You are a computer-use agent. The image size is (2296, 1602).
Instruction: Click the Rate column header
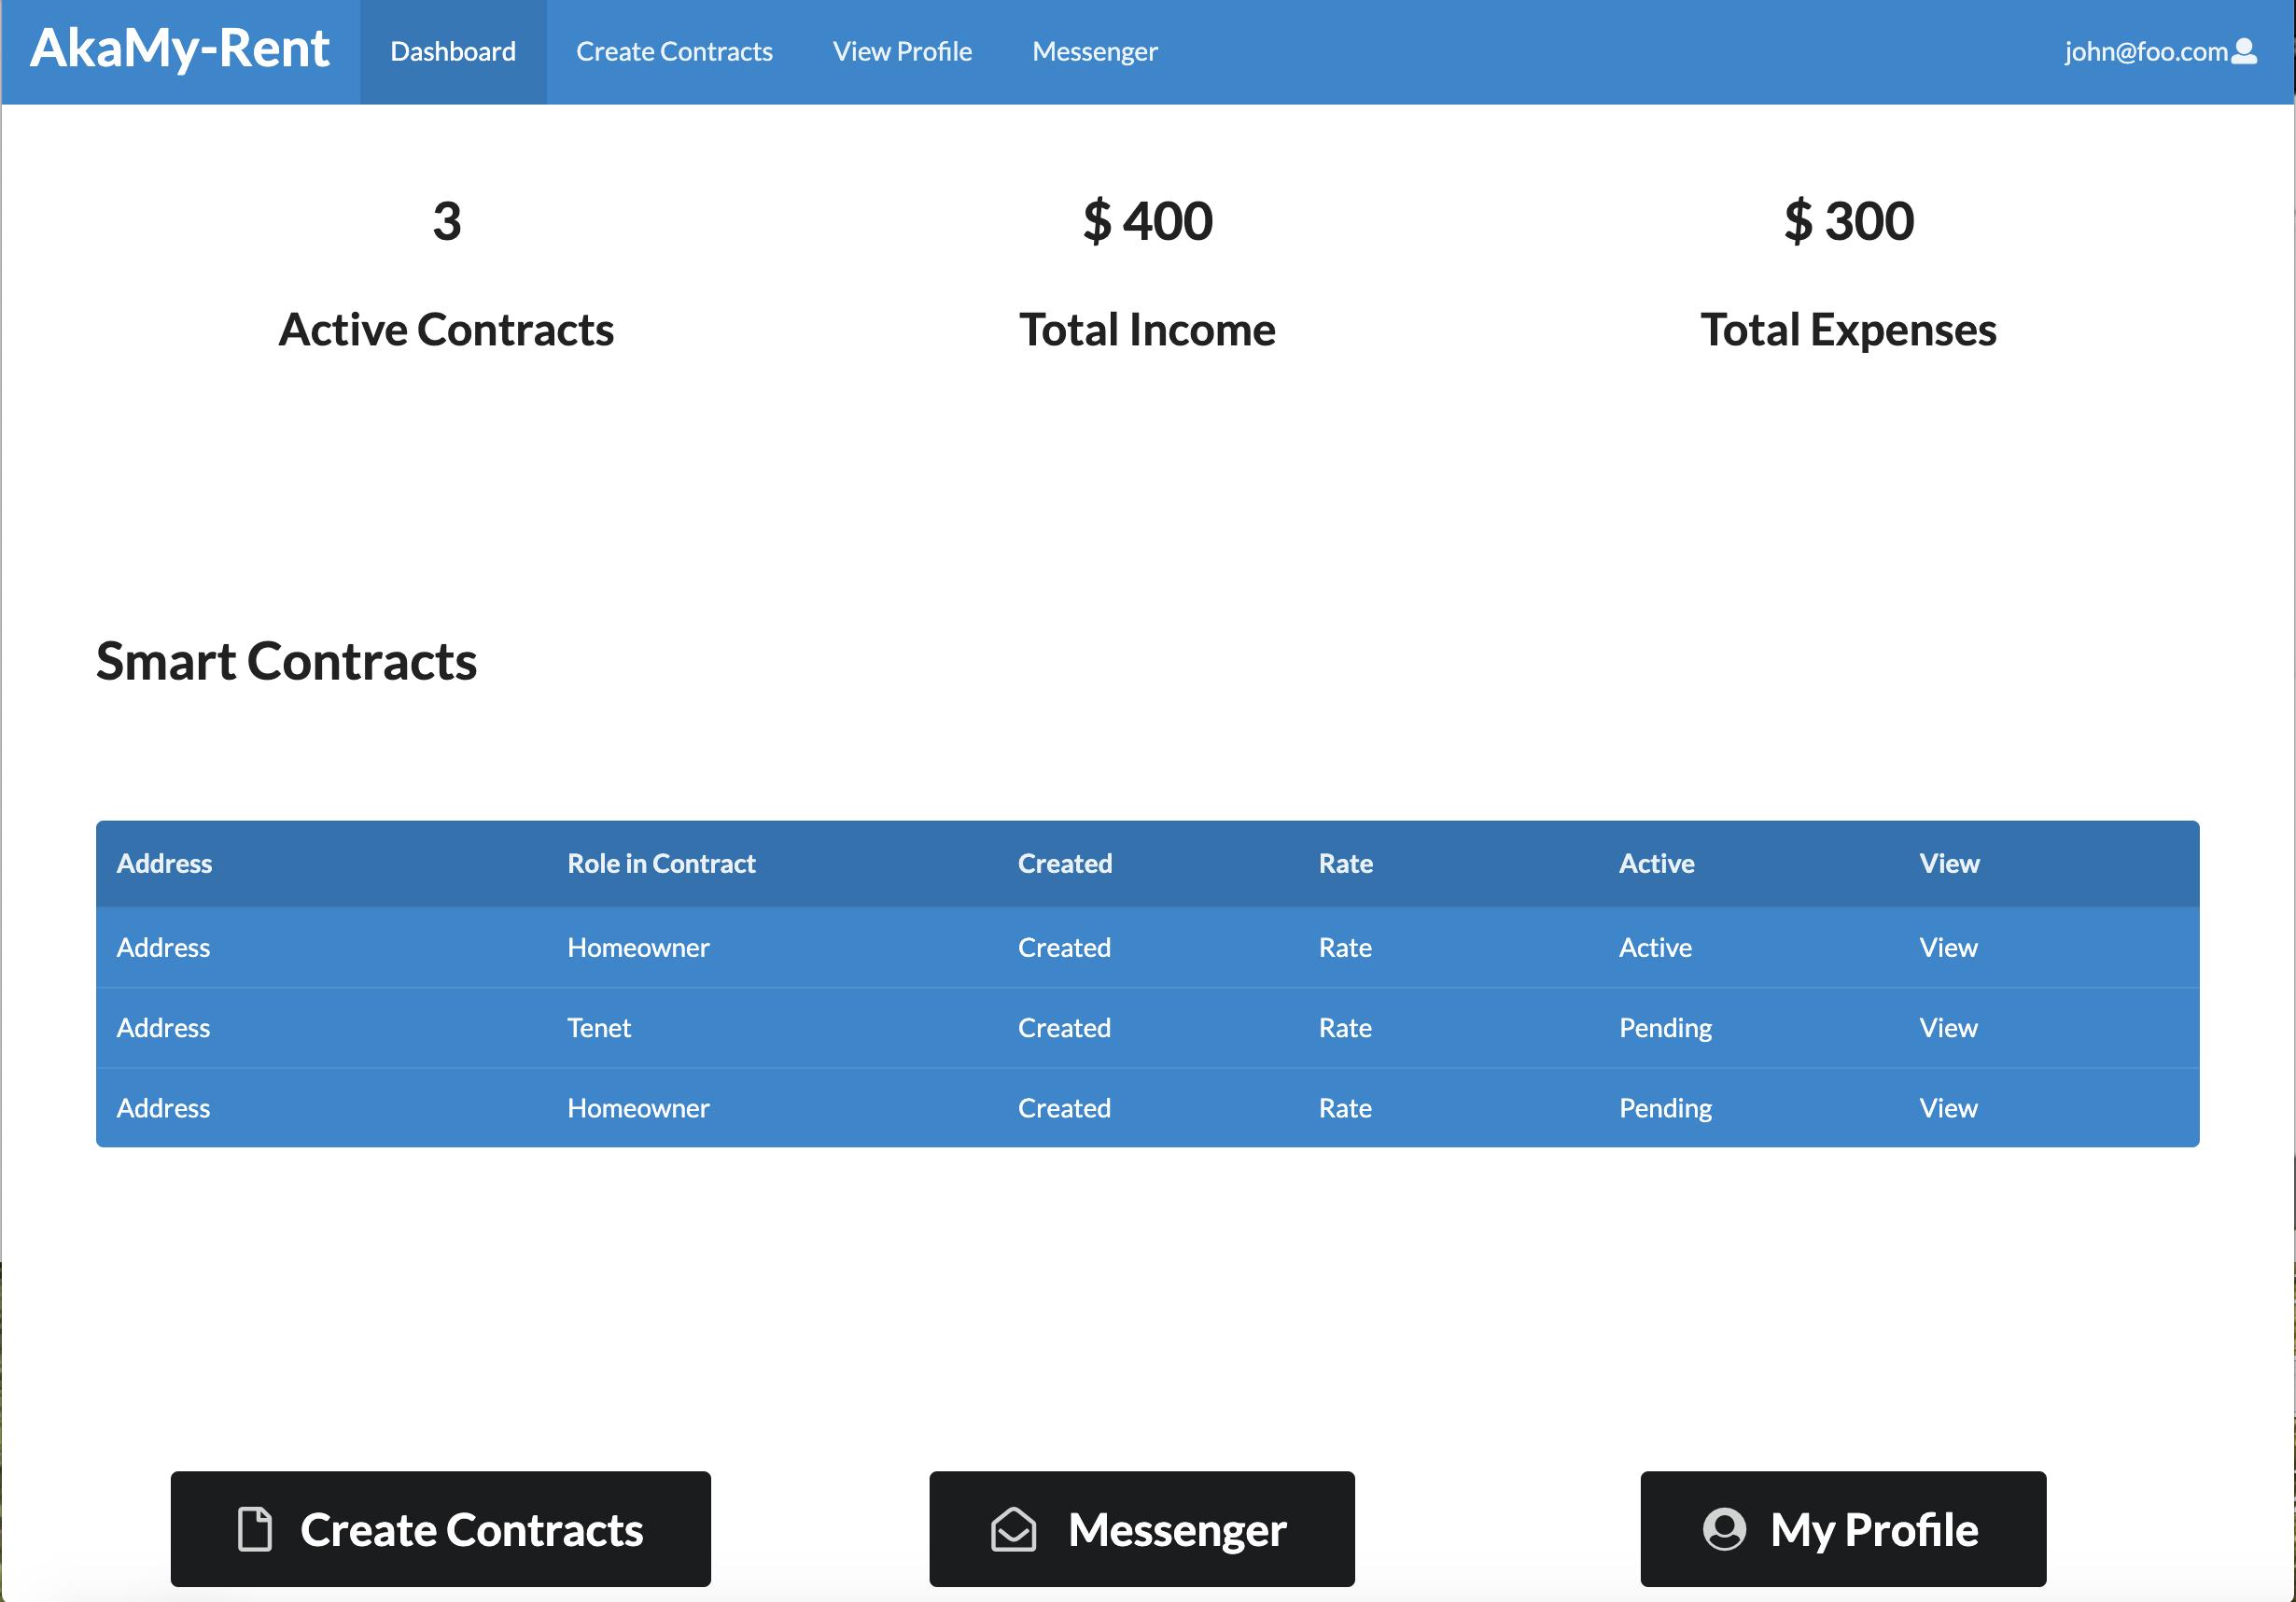pos(1345,863)
